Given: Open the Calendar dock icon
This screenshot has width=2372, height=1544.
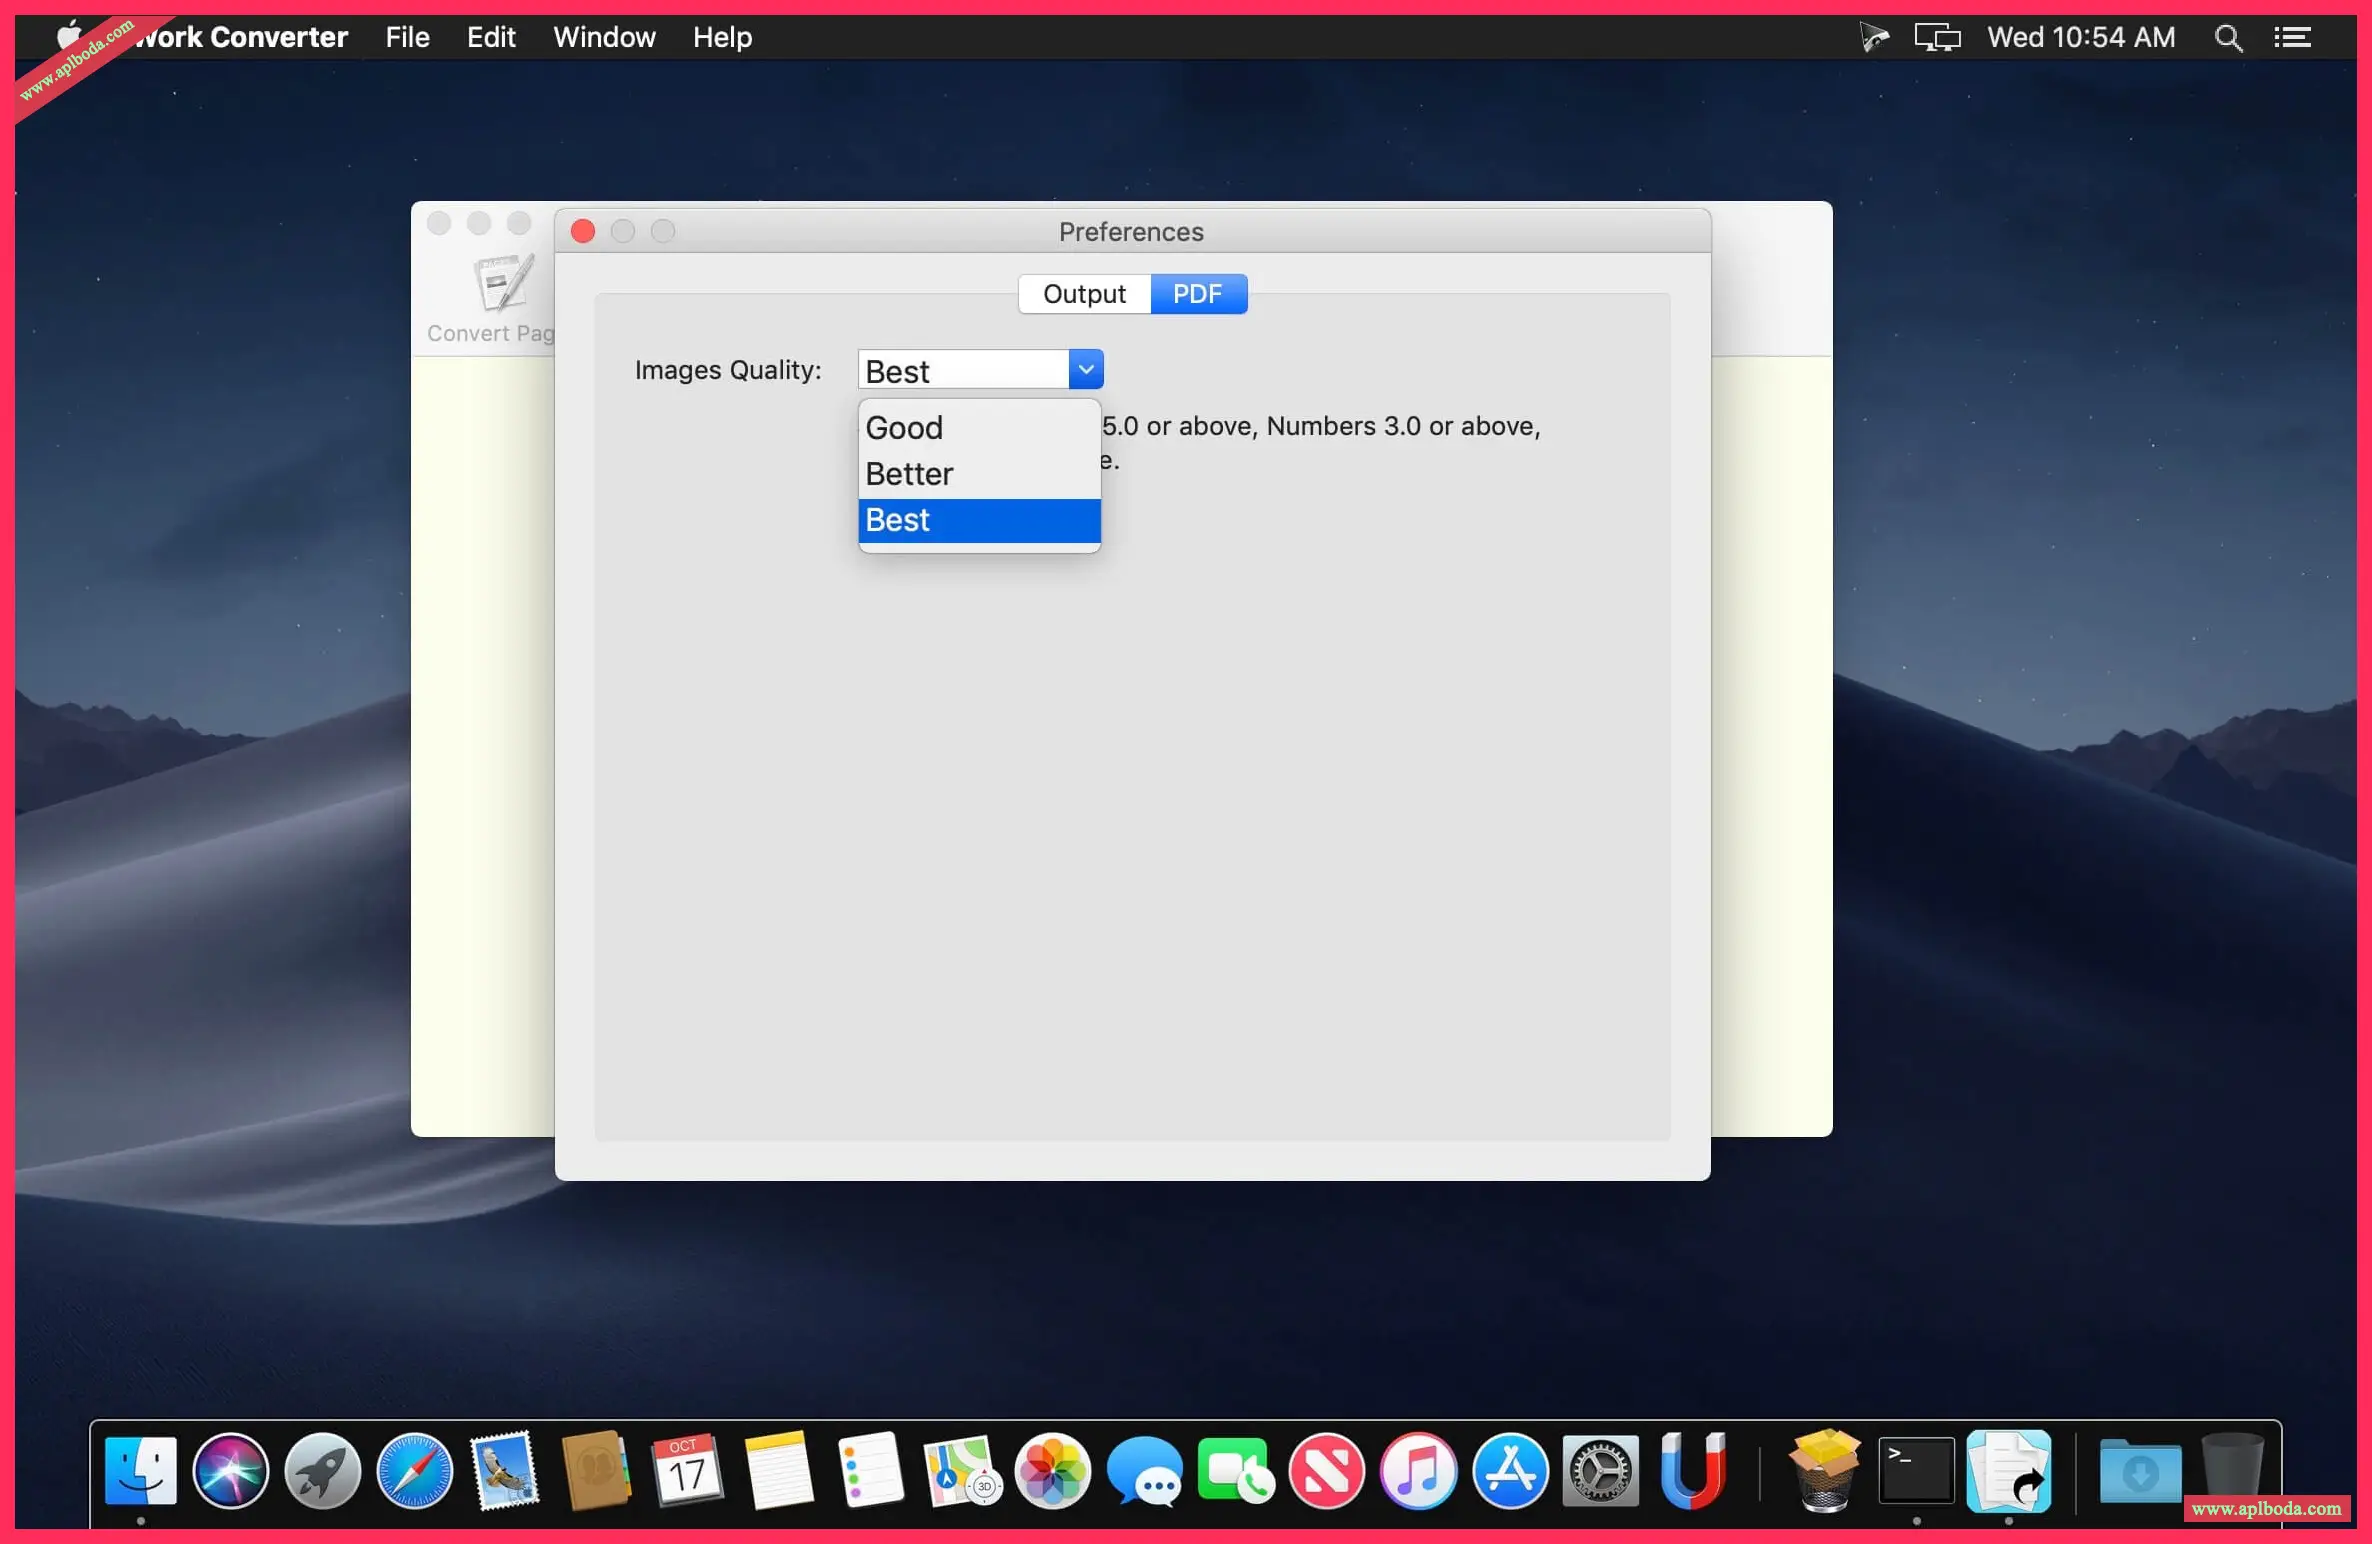Looking at the screenshot, I should pyautogui.click(x=686, y=1471).
